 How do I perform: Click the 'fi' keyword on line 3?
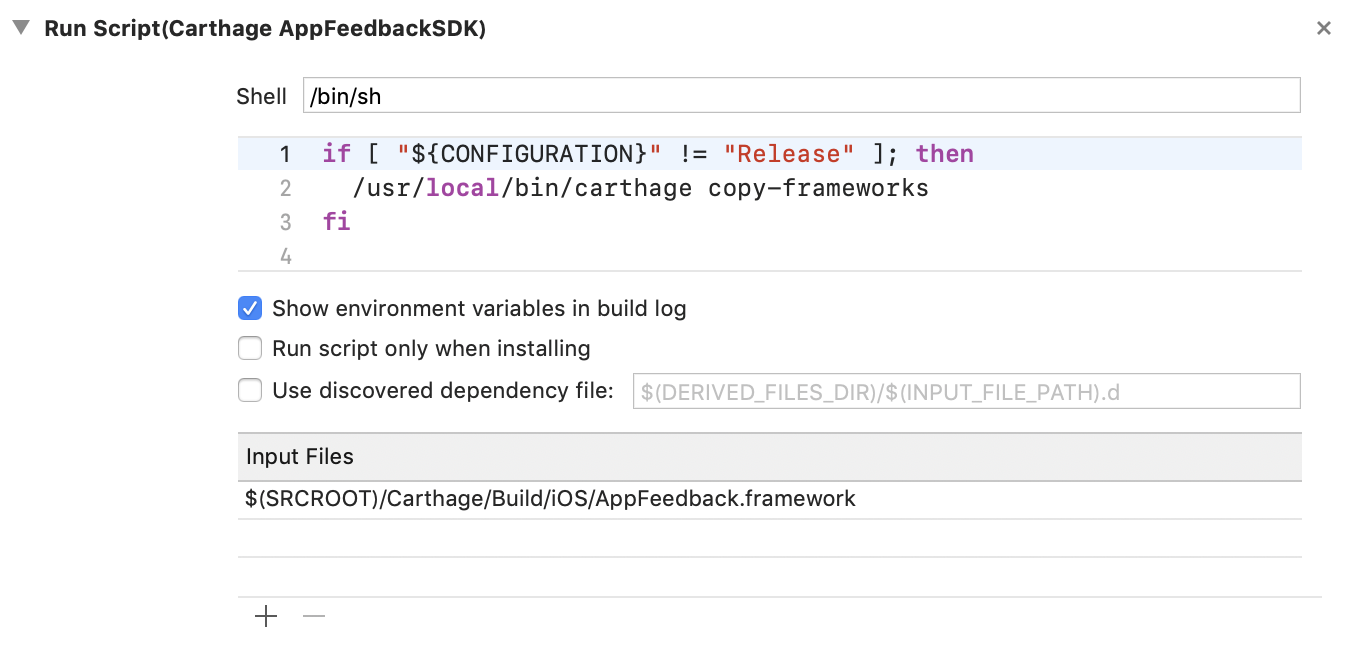335,221
